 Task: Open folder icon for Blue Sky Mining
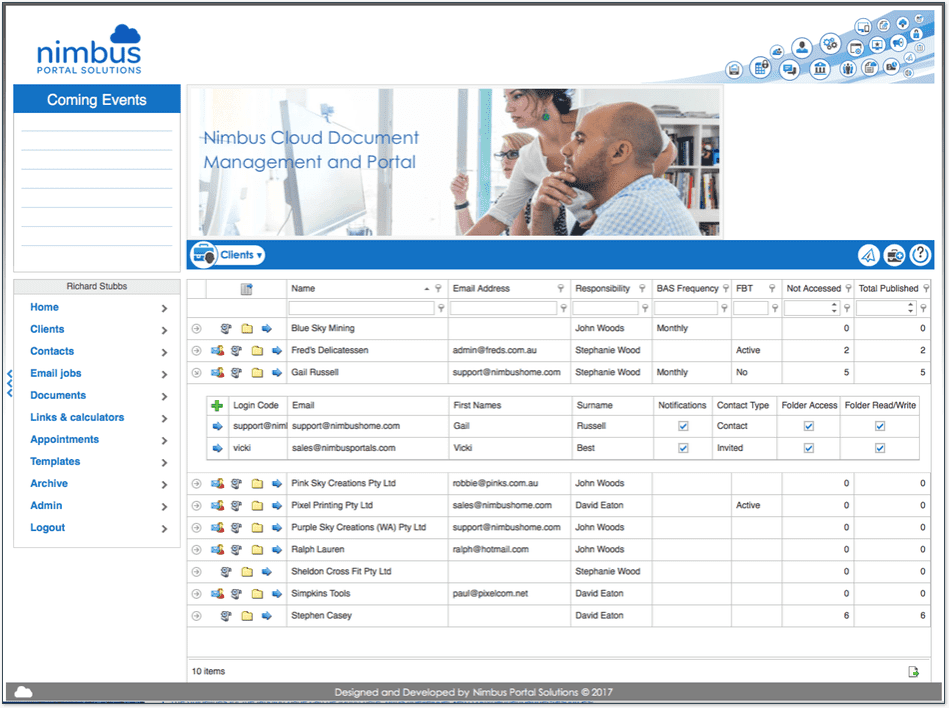(x=257, y=328)
